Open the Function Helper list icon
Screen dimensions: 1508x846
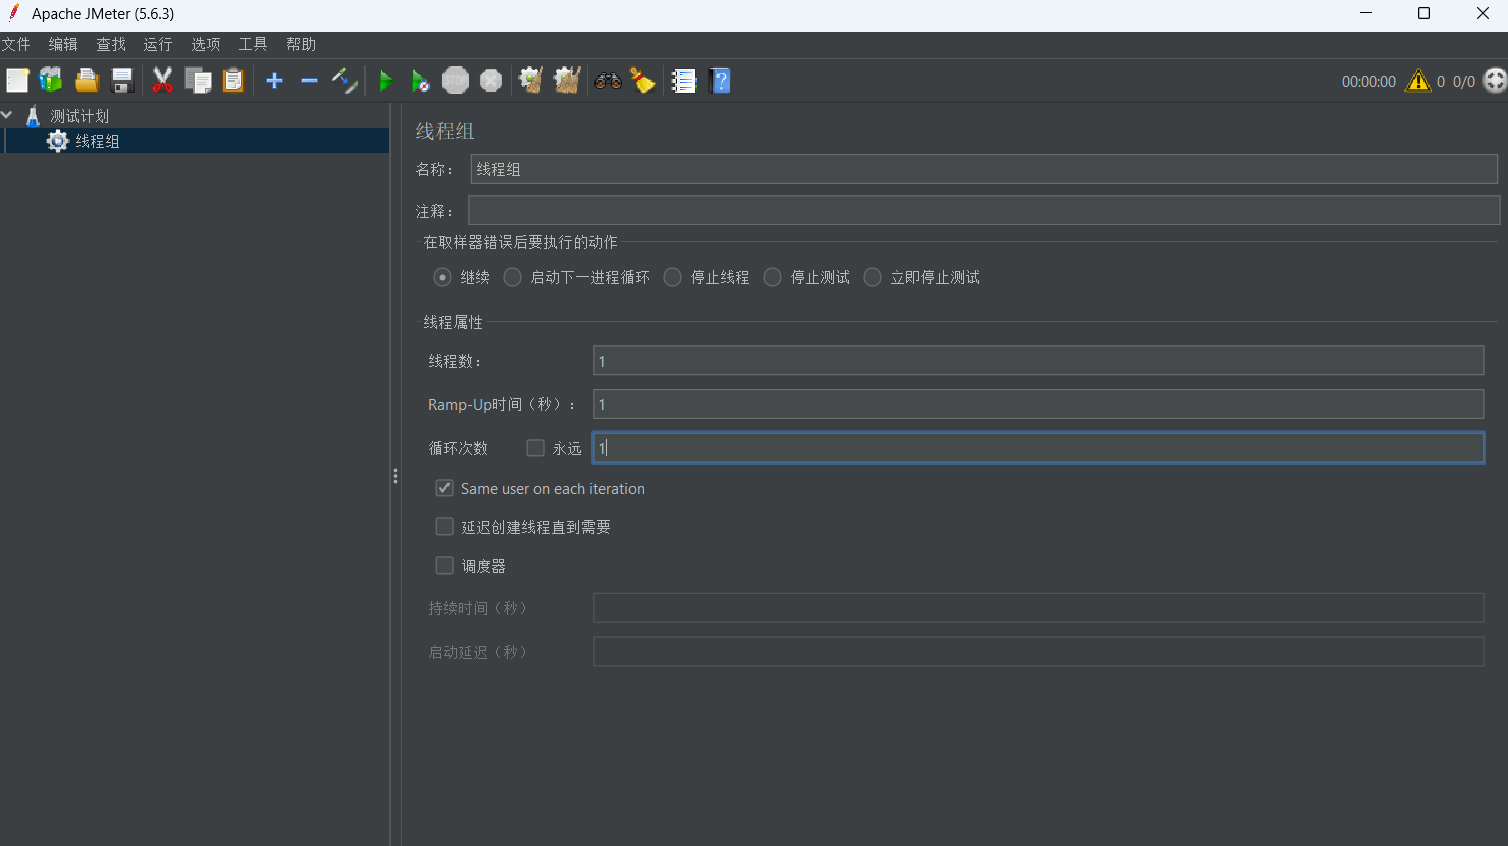click(x=683, y=81)
